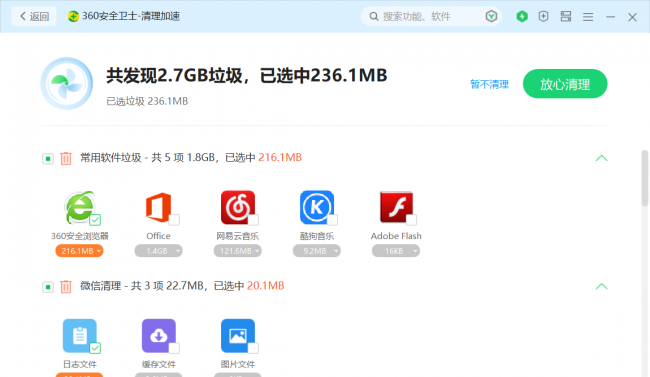Click the Adobe Flash icon
This screenshot has height=377, width=650.
[396, 207]
